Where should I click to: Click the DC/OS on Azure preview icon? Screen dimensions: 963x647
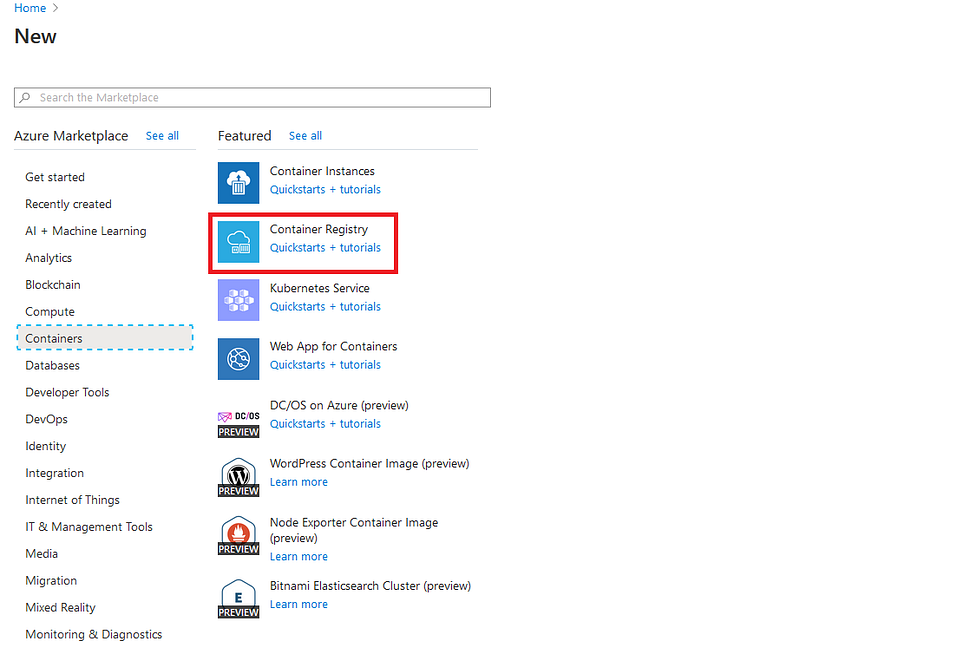238,424
